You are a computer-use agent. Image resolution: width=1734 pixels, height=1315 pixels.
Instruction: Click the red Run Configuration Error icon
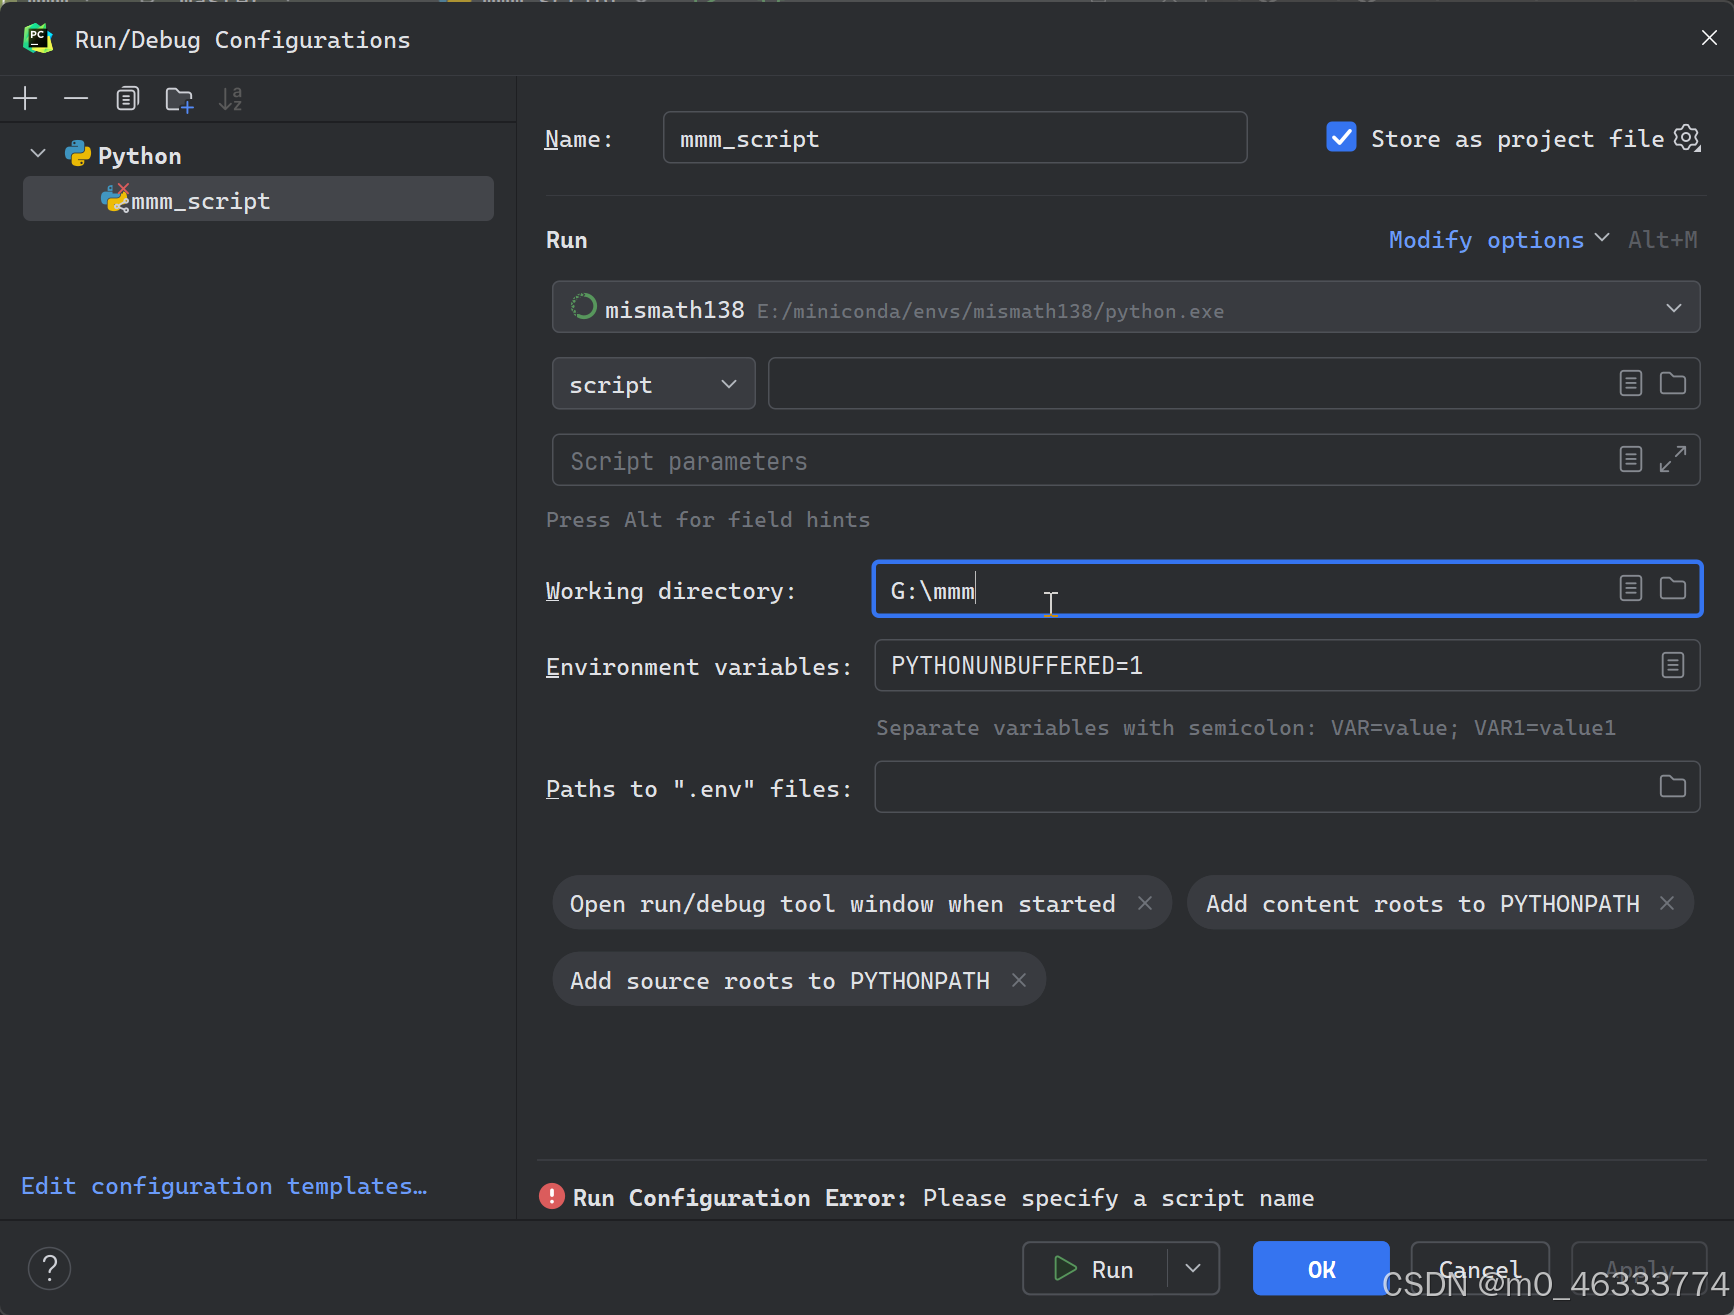coord(551,1196)
